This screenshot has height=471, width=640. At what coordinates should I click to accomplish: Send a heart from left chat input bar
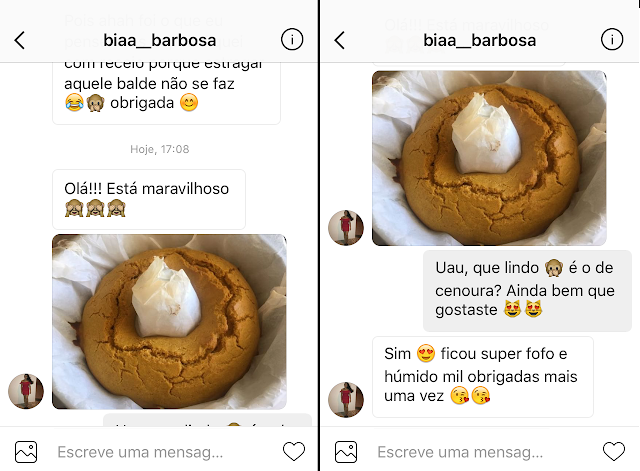(294, 451)
